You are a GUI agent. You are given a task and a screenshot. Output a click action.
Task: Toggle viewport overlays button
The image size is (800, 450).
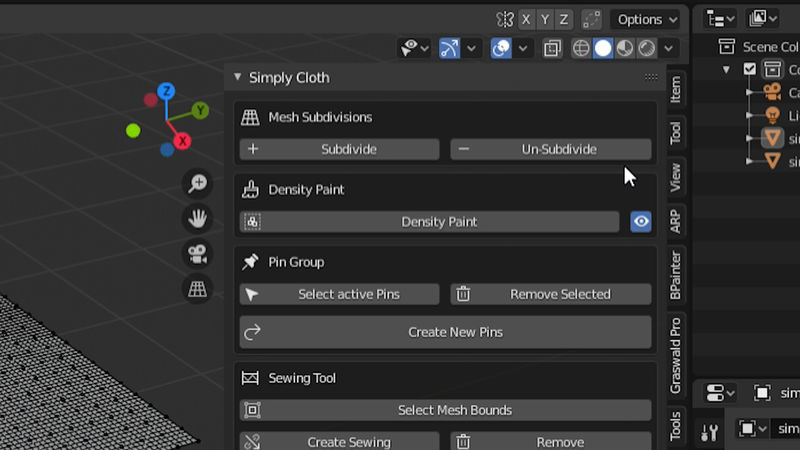(501, 48)
